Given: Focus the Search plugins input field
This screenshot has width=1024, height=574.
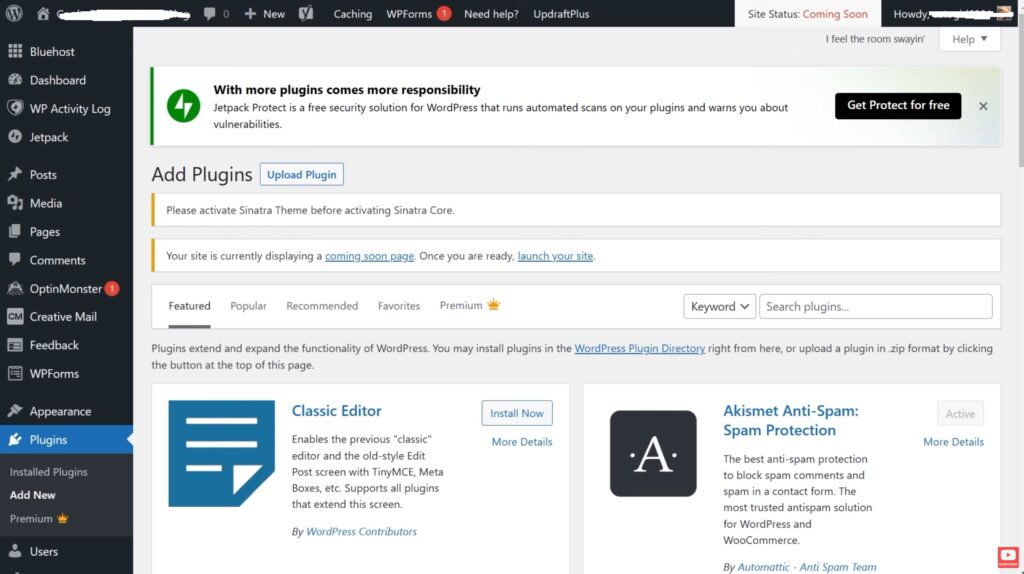Looking at the screenshot, I should coord(876,306).
